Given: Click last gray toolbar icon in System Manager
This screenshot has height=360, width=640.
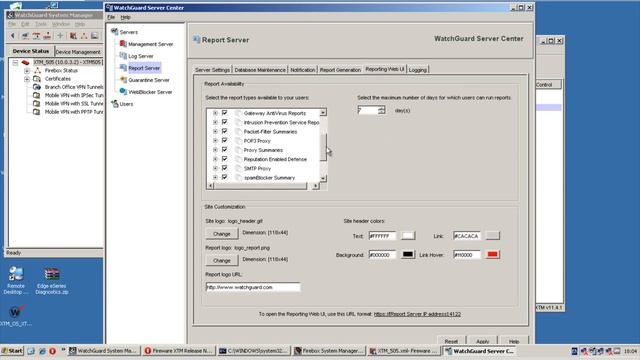Looking at the screenshot, I should (94, 36).
